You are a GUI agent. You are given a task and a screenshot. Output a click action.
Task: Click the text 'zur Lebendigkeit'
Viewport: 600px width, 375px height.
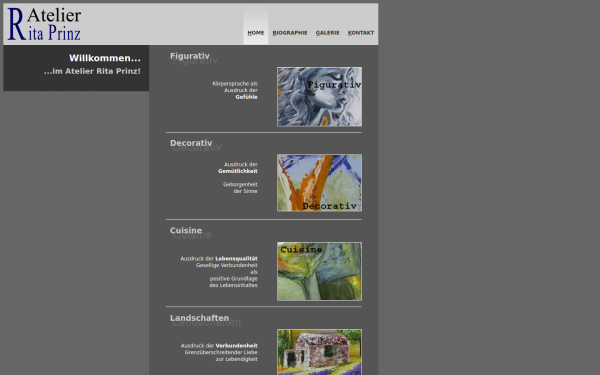(236, 359)
